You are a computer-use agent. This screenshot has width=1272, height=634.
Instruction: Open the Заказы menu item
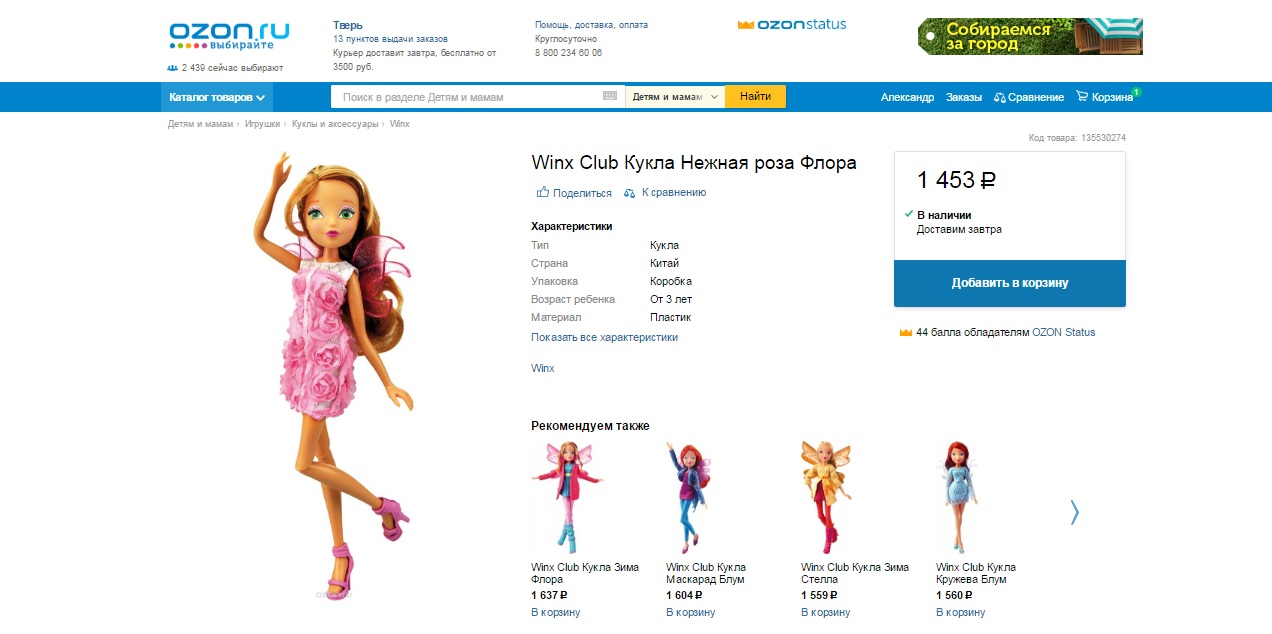[x=964, y=97]
